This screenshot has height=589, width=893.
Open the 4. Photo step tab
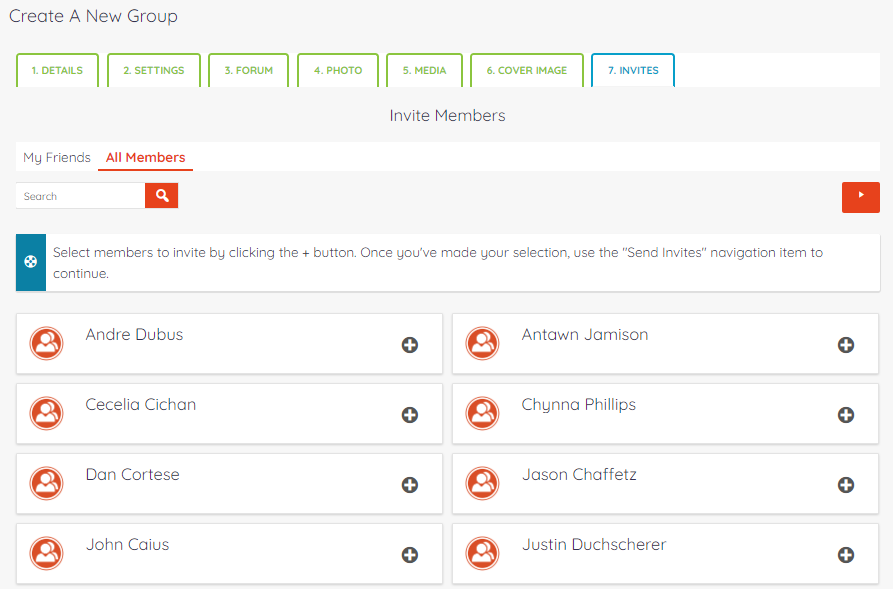pos(338,71)
